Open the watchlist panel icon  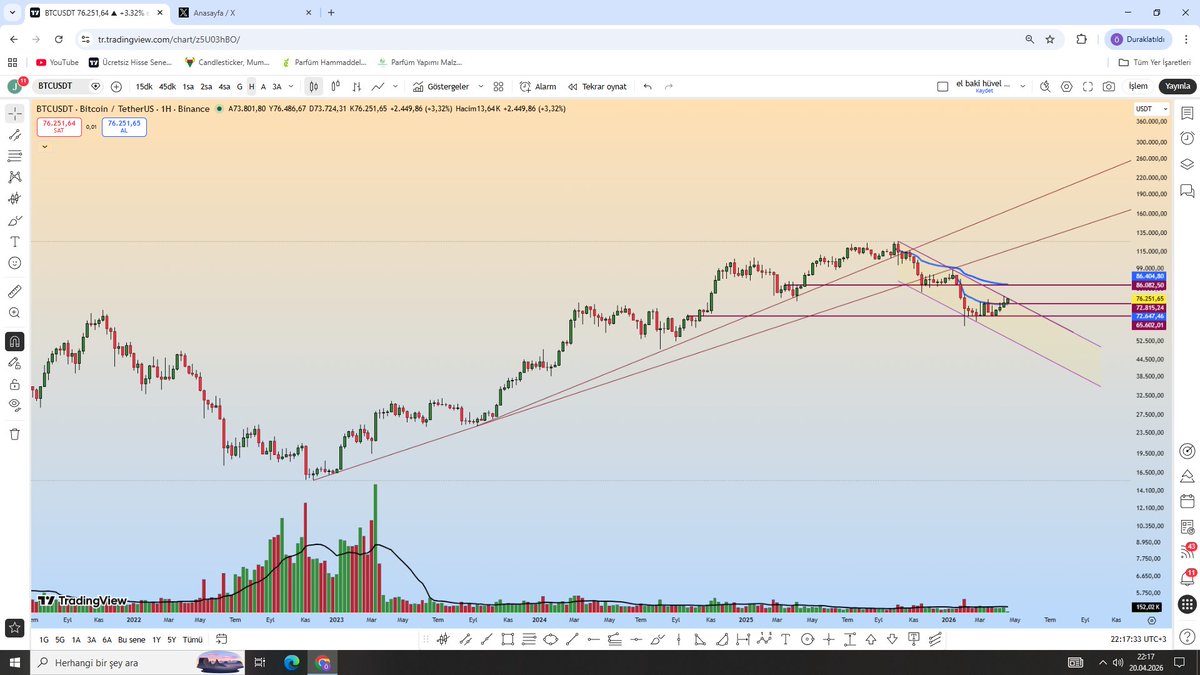(1186, 114)
